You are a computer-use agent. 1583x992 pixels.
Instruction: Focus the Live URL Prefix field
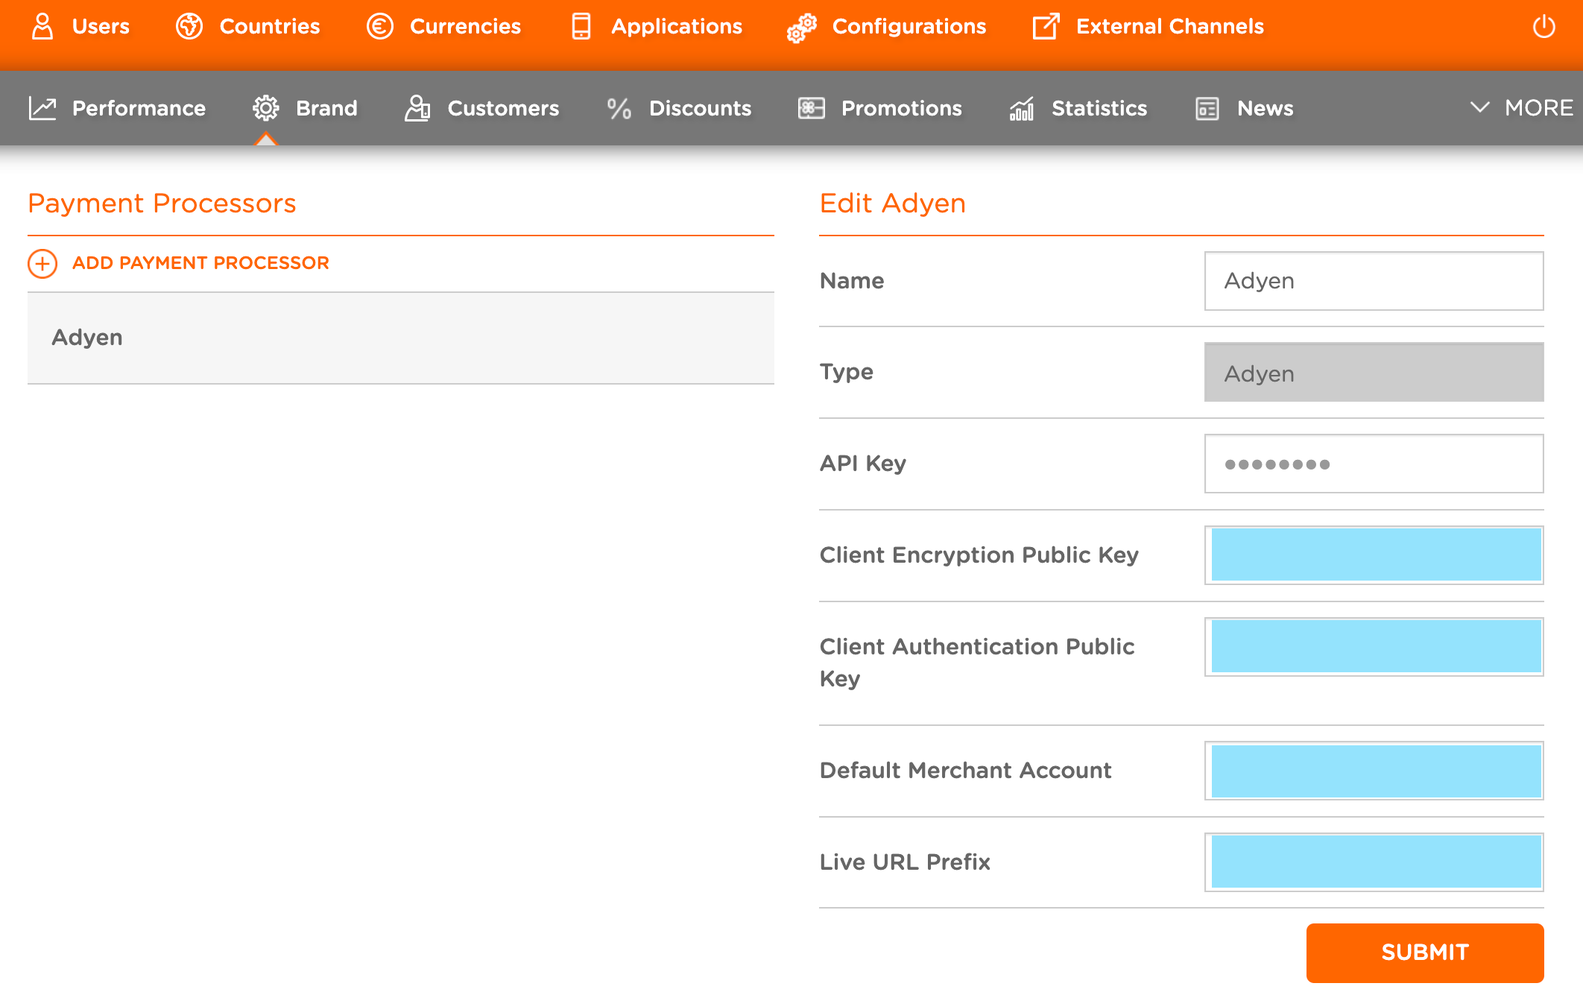click(1374, 862)
